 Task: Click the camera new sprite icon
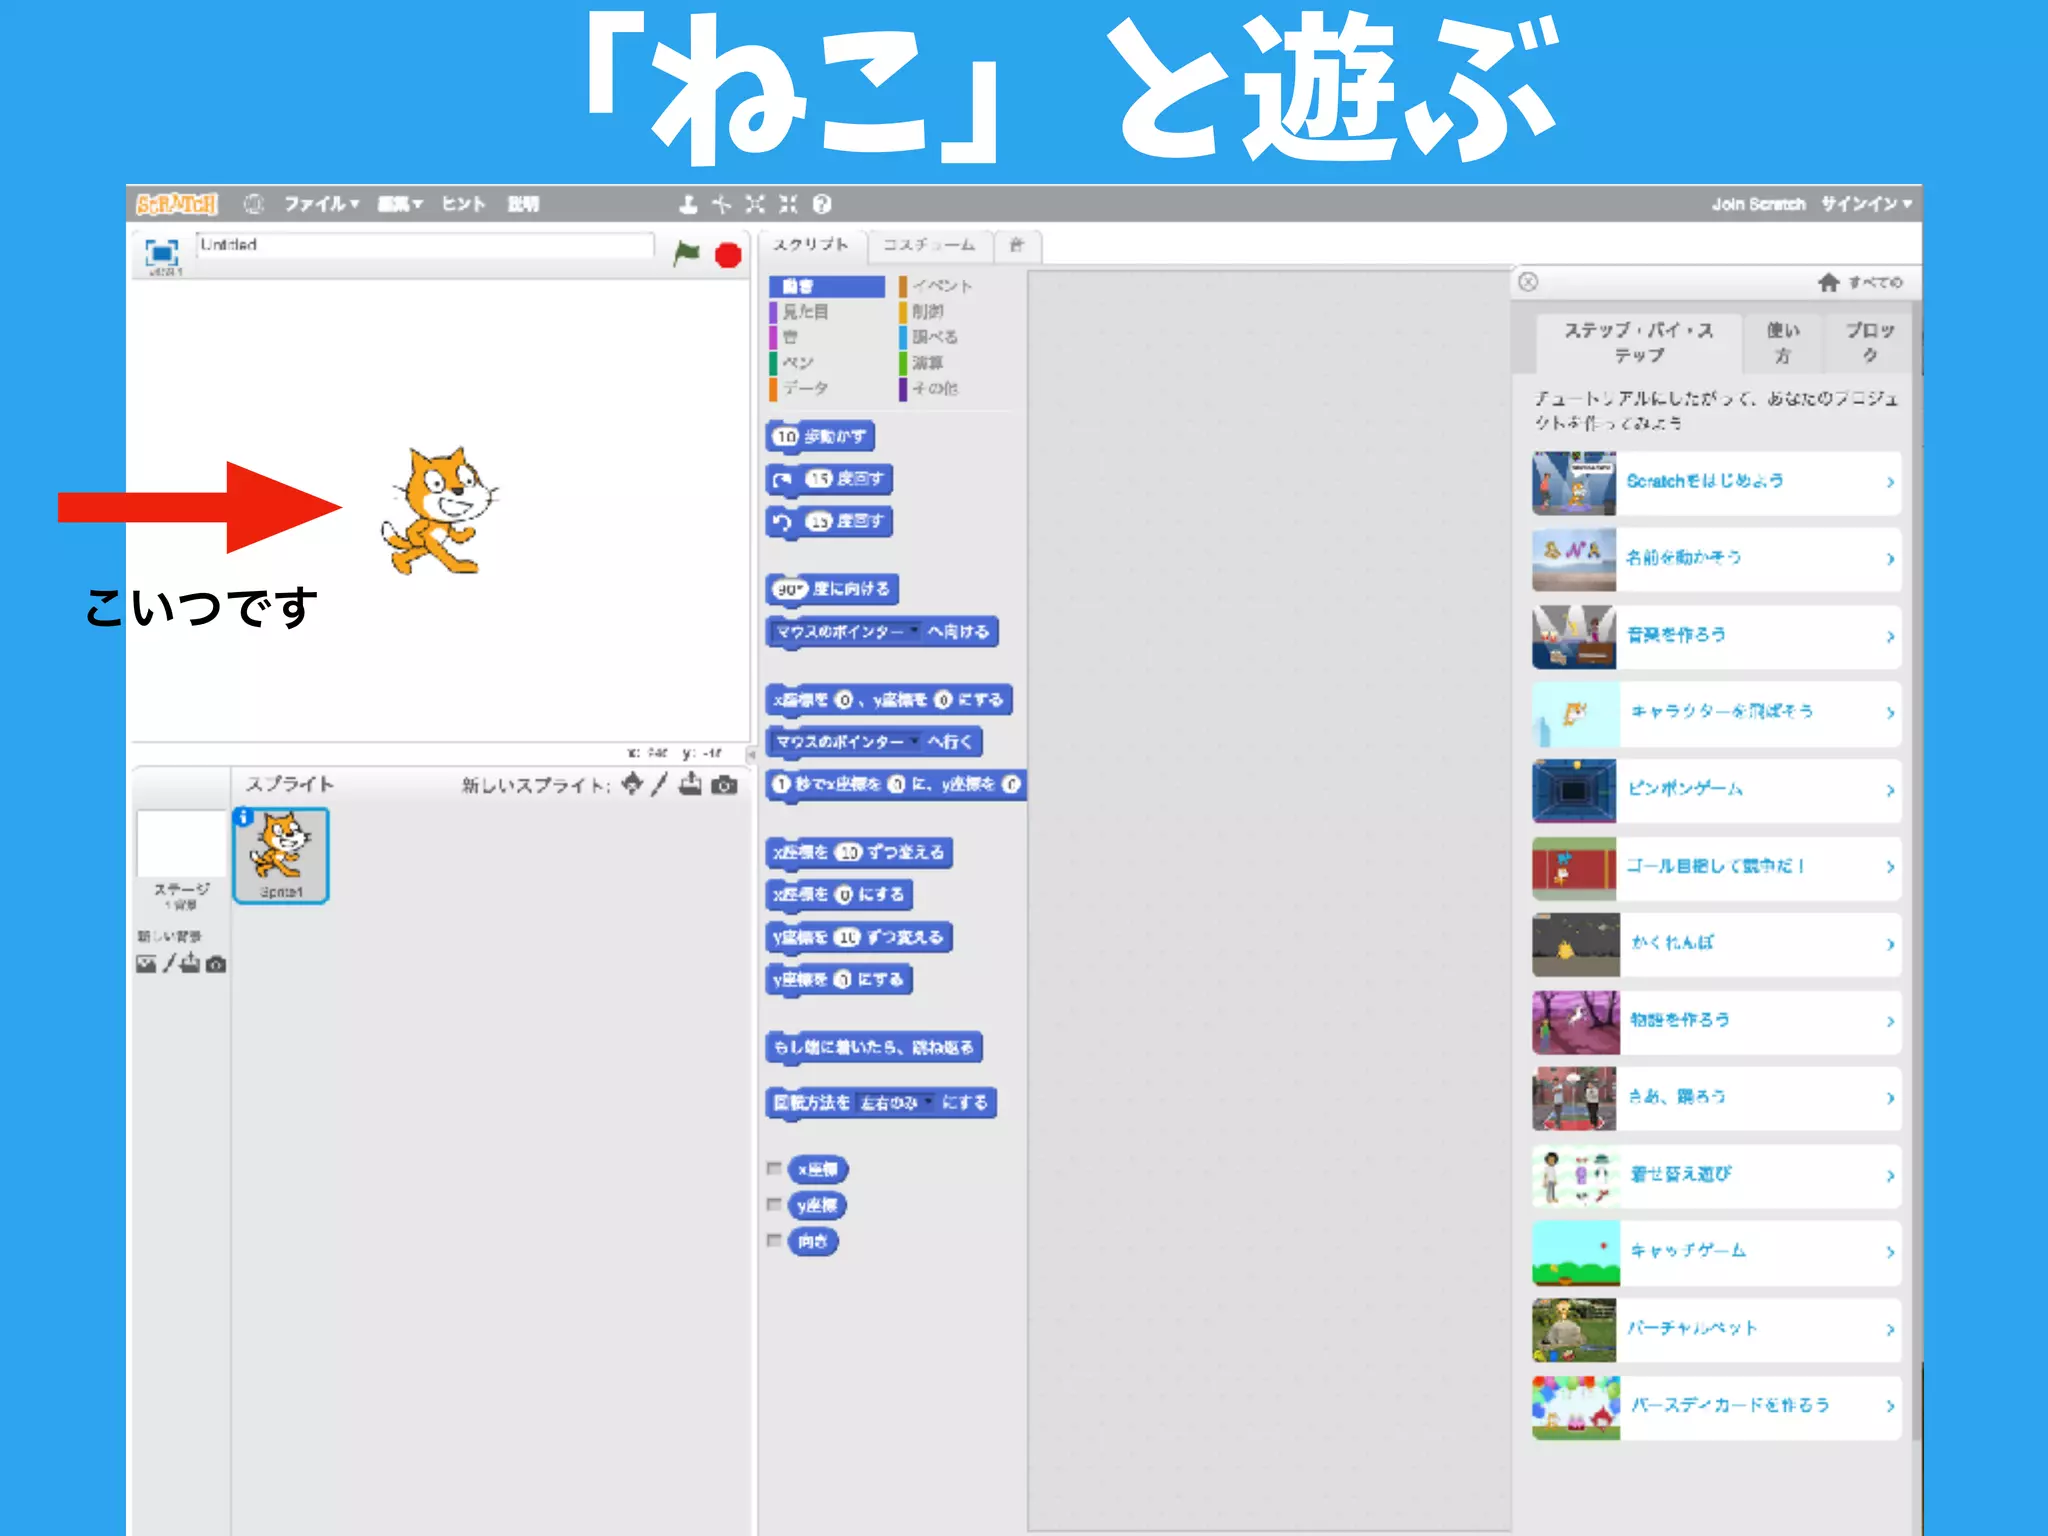[x=724, y=785]
